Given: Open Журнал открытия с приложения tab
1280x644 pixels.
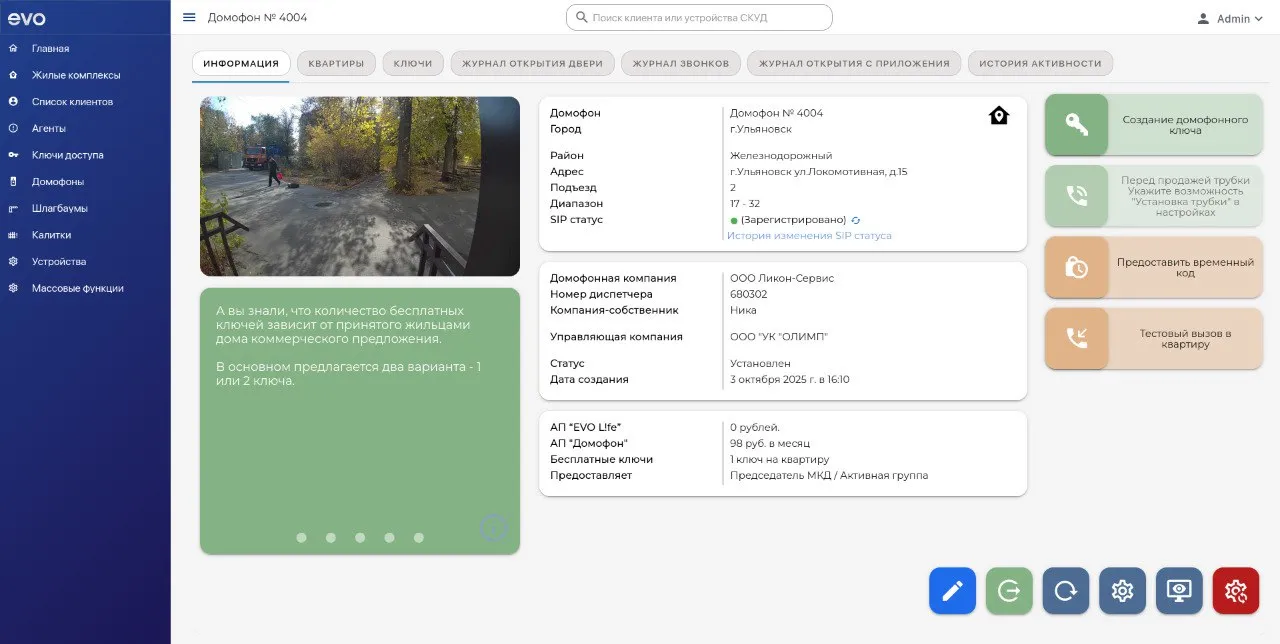Looking at the screenshot, I should click(x=854, y=63).
